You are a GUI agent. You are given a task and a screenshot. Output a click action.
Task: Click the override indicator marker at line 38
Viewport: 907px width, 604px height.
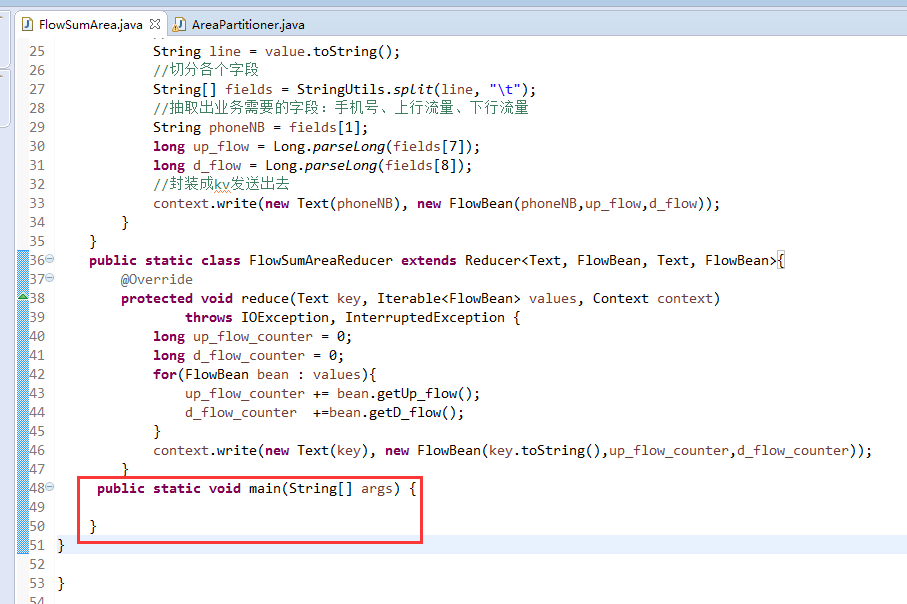[23, 297]
